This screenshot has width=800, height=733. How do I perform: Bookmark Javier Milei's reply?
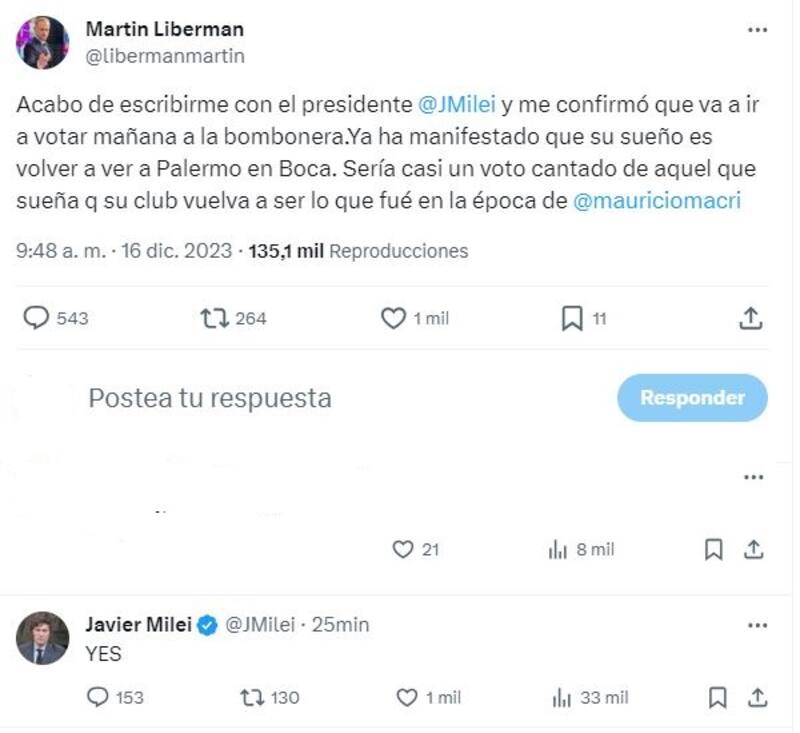click(714, 697)
